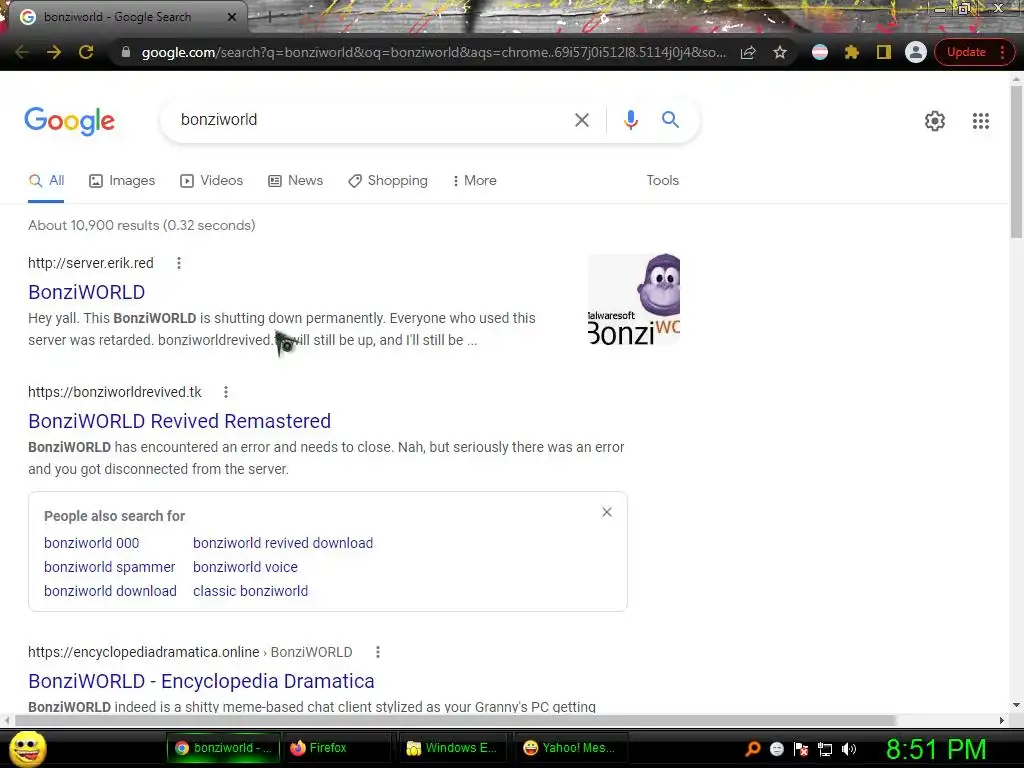Click the blue magnifier search button
1024x768 pixels.
670,120
